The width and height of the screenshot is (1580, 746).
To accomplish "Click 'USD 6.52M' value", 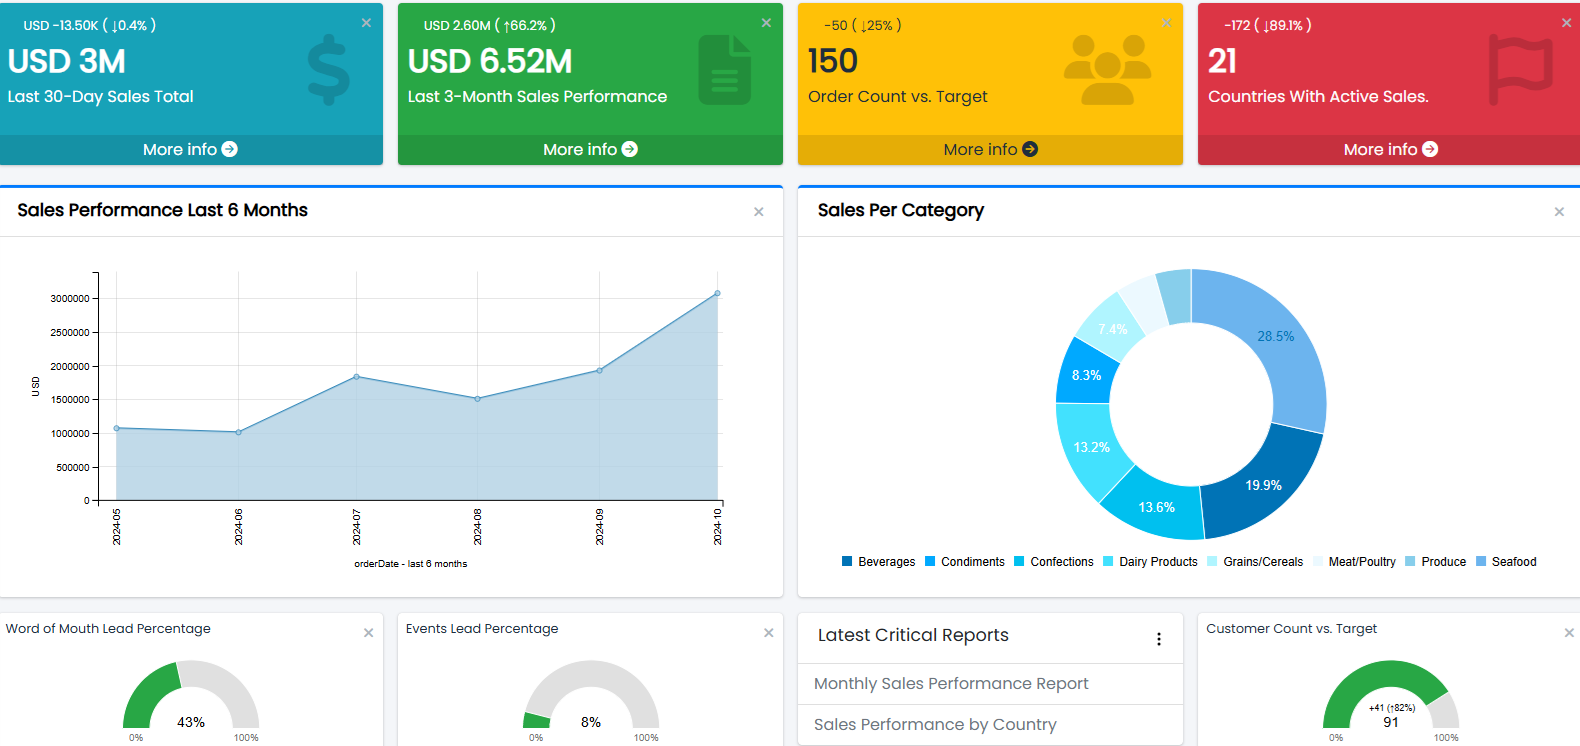I will coord(490,61).
